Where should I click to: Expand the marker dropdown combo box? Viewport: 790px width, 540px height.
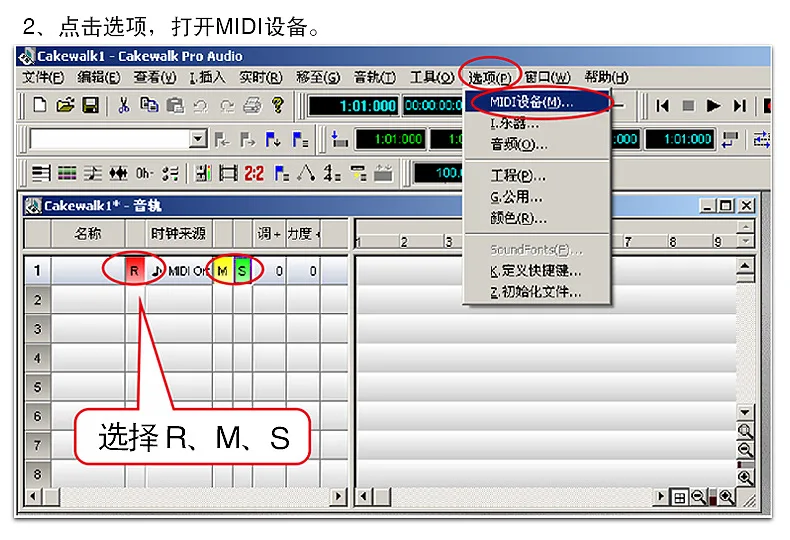(198, 138)
